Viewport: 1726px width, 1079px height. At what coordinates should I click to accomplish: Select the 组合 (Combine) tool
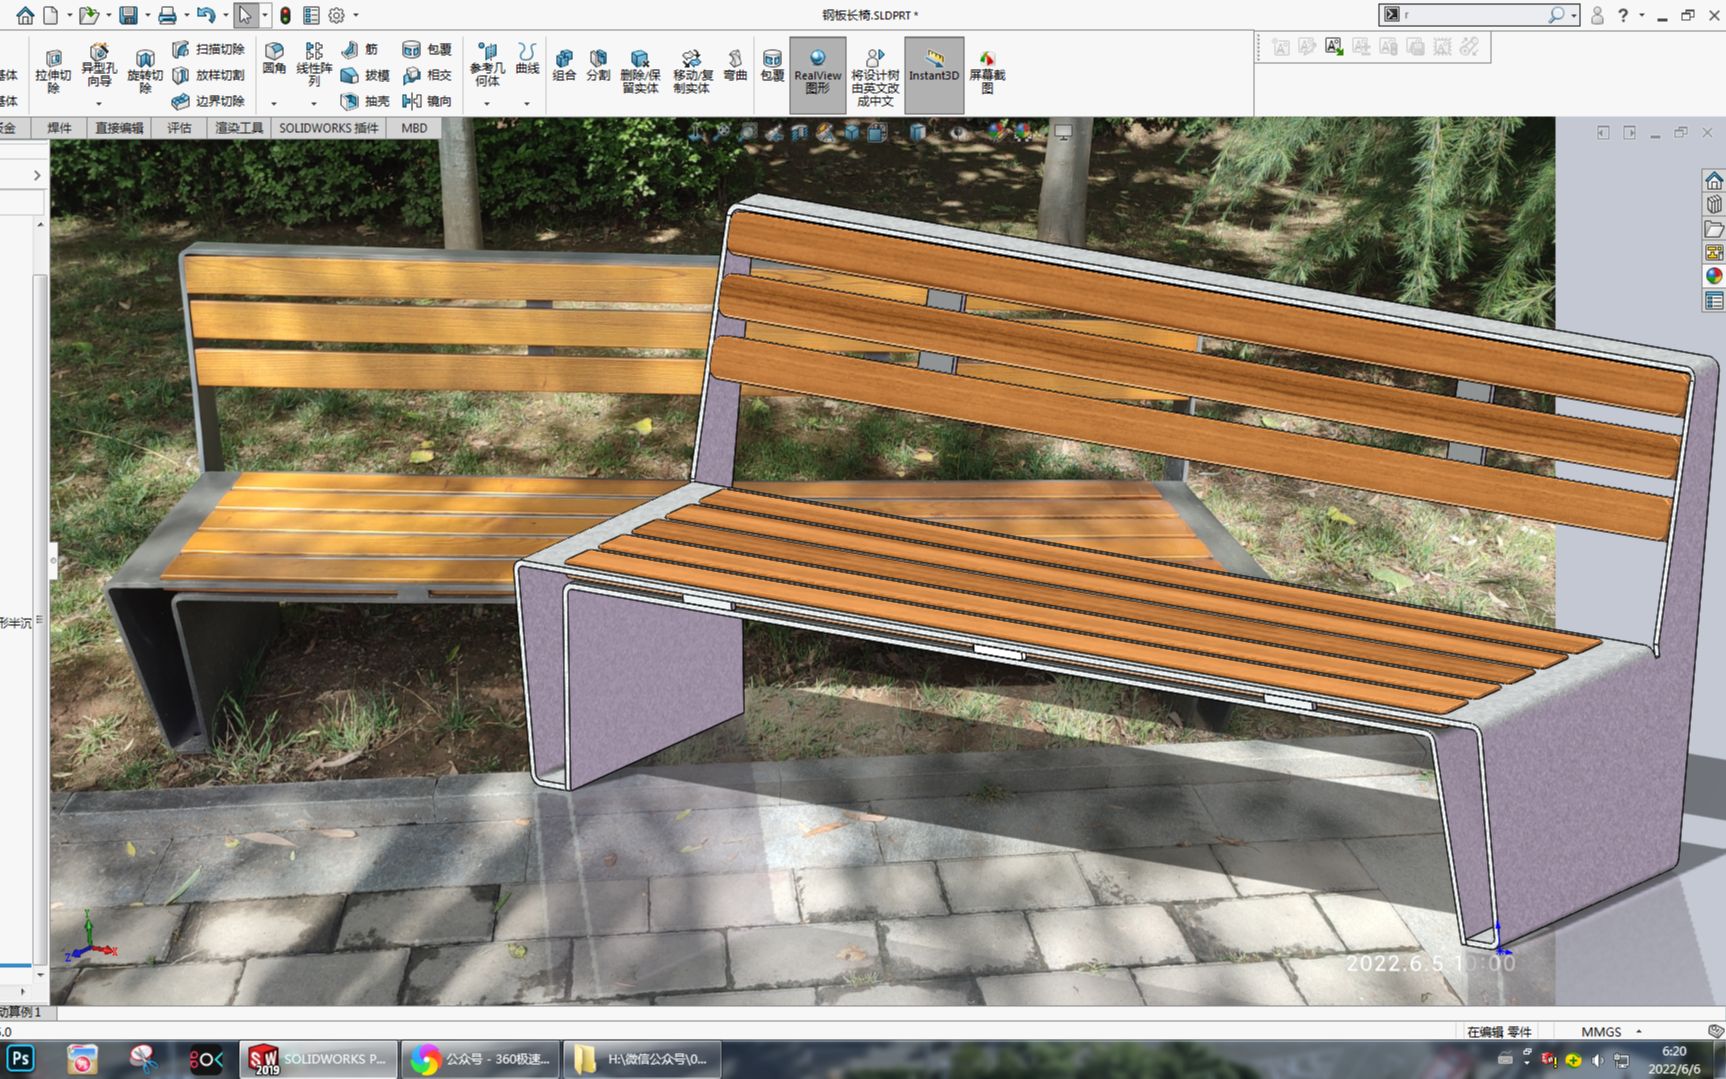tap(564, 65)
